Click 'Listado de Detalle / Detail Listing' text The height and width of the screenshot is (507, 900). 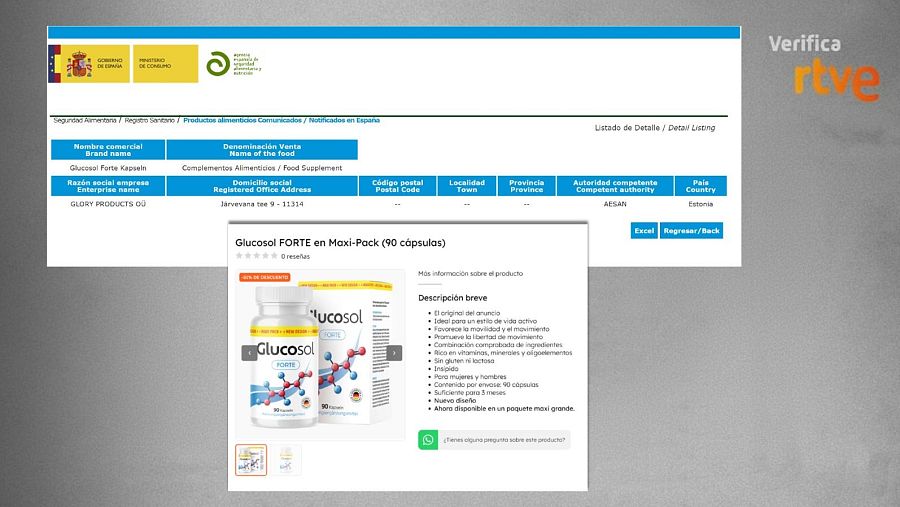655,127
